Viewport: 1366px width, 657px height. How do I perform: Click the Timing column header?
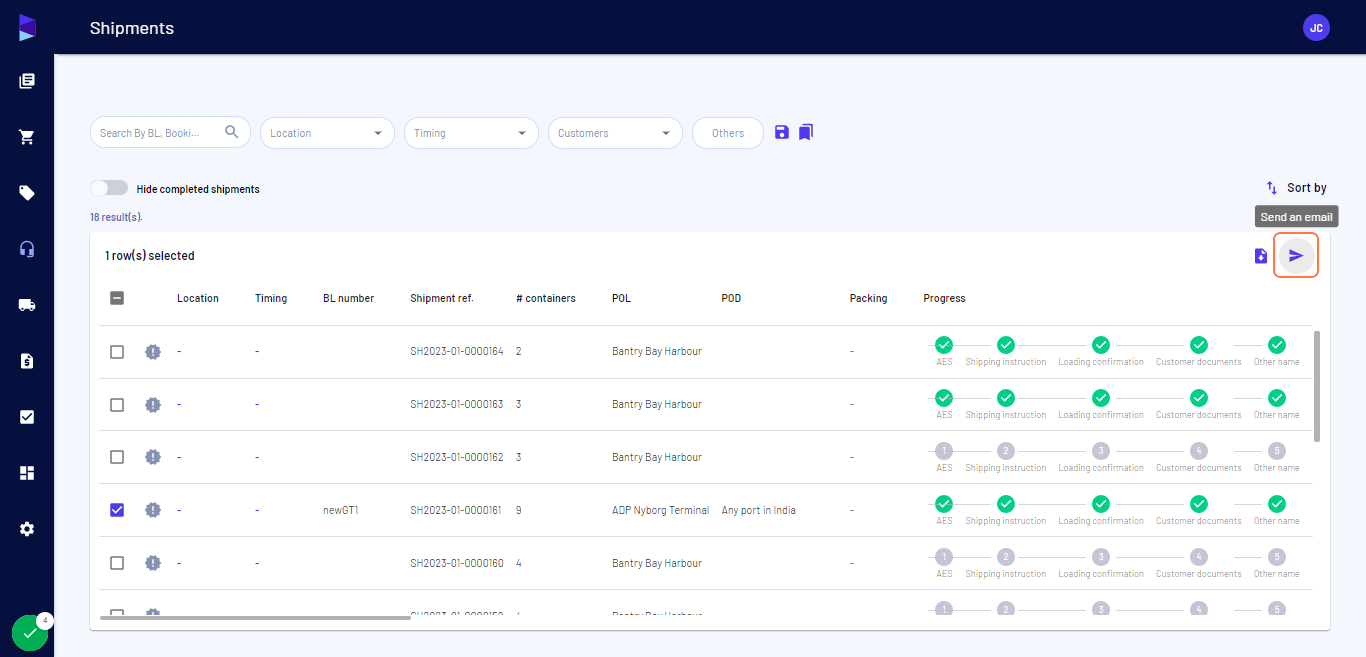(271, 298)
